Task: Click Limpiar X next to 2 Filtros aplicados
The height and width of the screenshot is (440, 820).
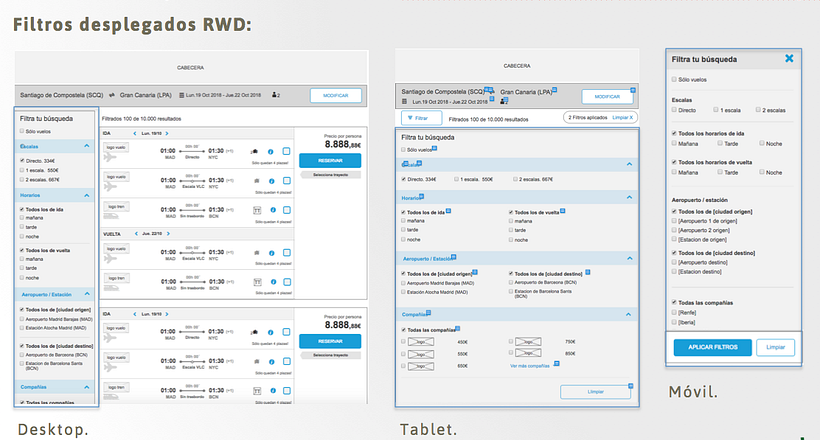Action: (x=622, y=118)
